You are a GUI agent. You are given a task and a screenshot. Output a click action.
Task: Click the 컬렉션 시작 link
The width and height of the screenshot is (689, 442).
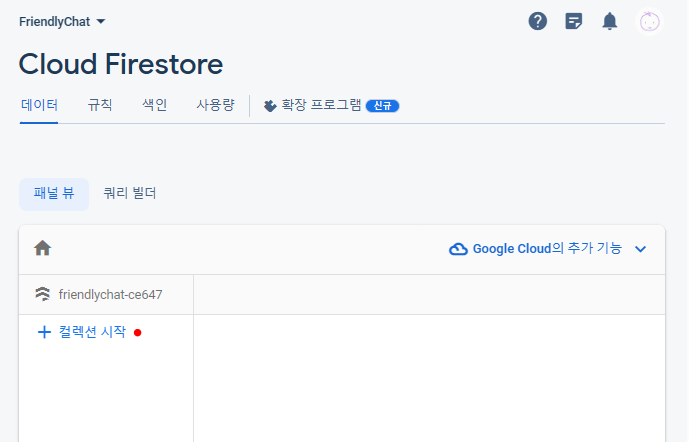click(92, 332)
